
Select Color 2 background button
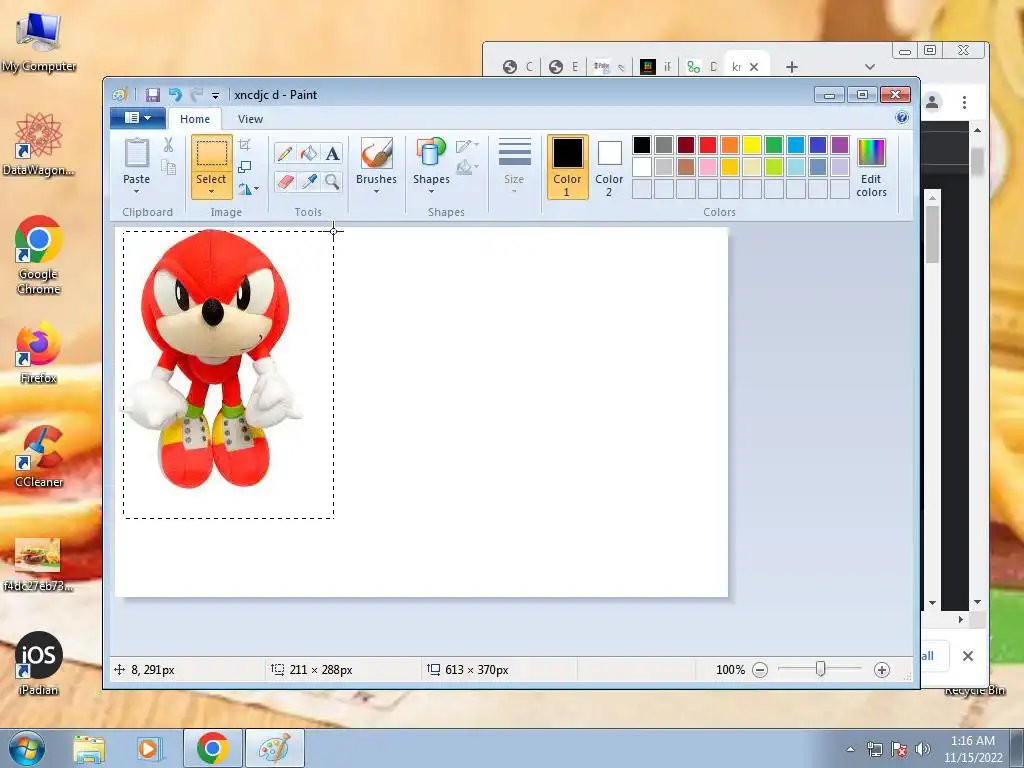(609, 167)
